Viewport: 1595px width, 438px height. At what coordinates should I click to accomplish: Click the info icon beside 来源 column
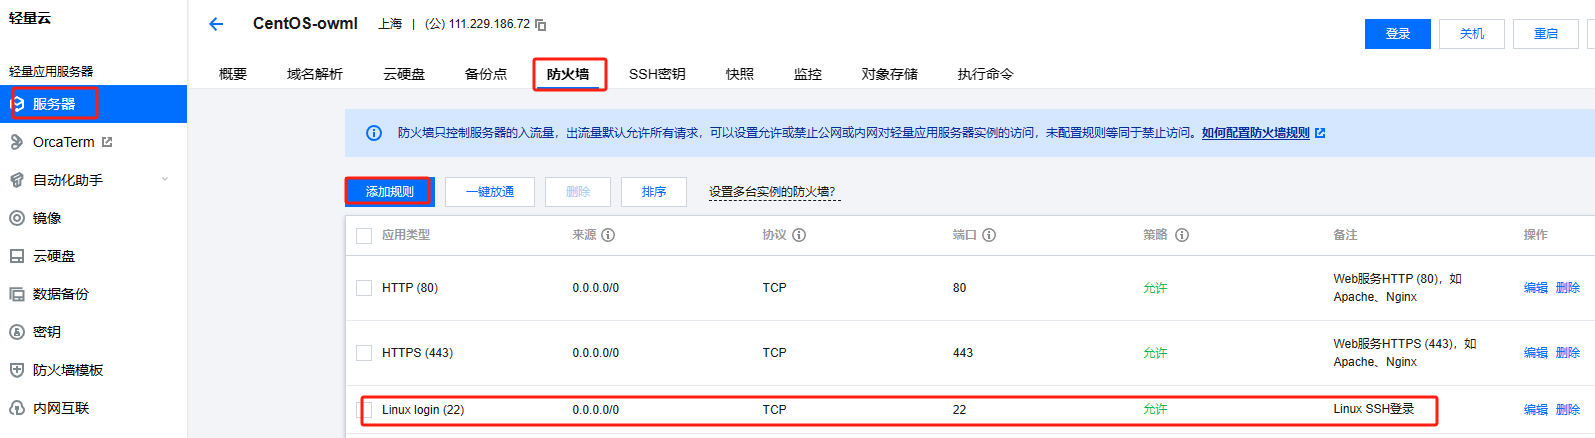tap(608, 235)
